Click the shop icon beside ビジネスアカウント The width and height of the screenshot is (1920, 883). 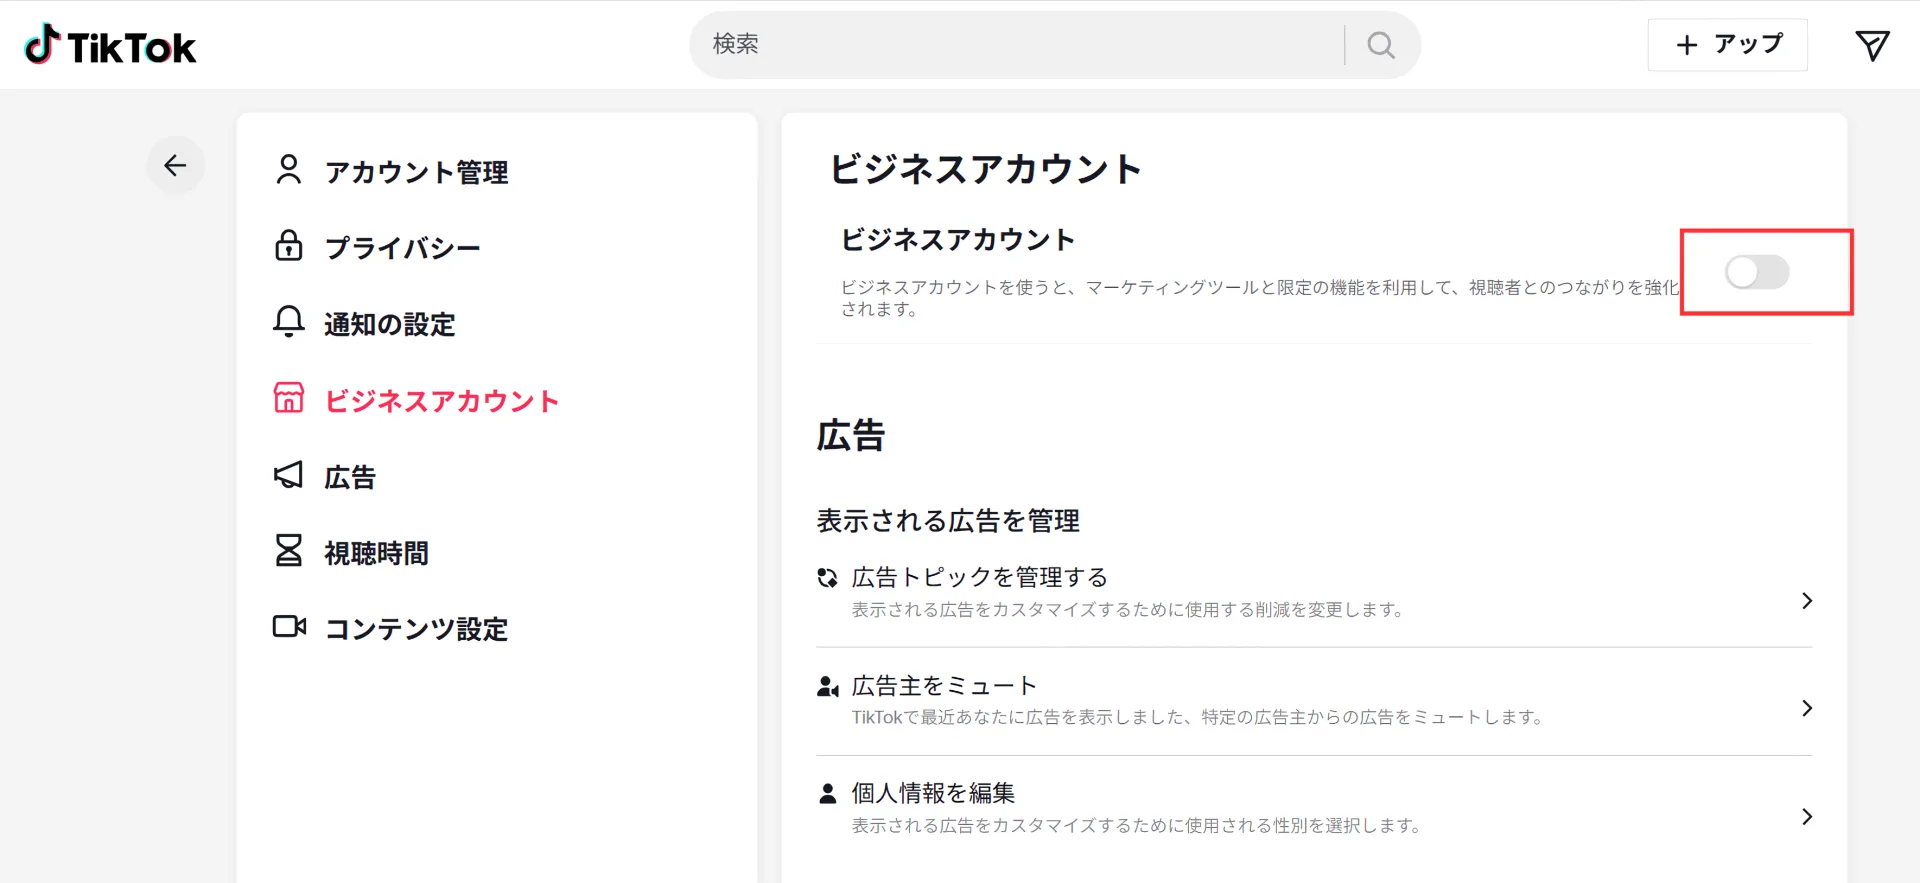289,398
